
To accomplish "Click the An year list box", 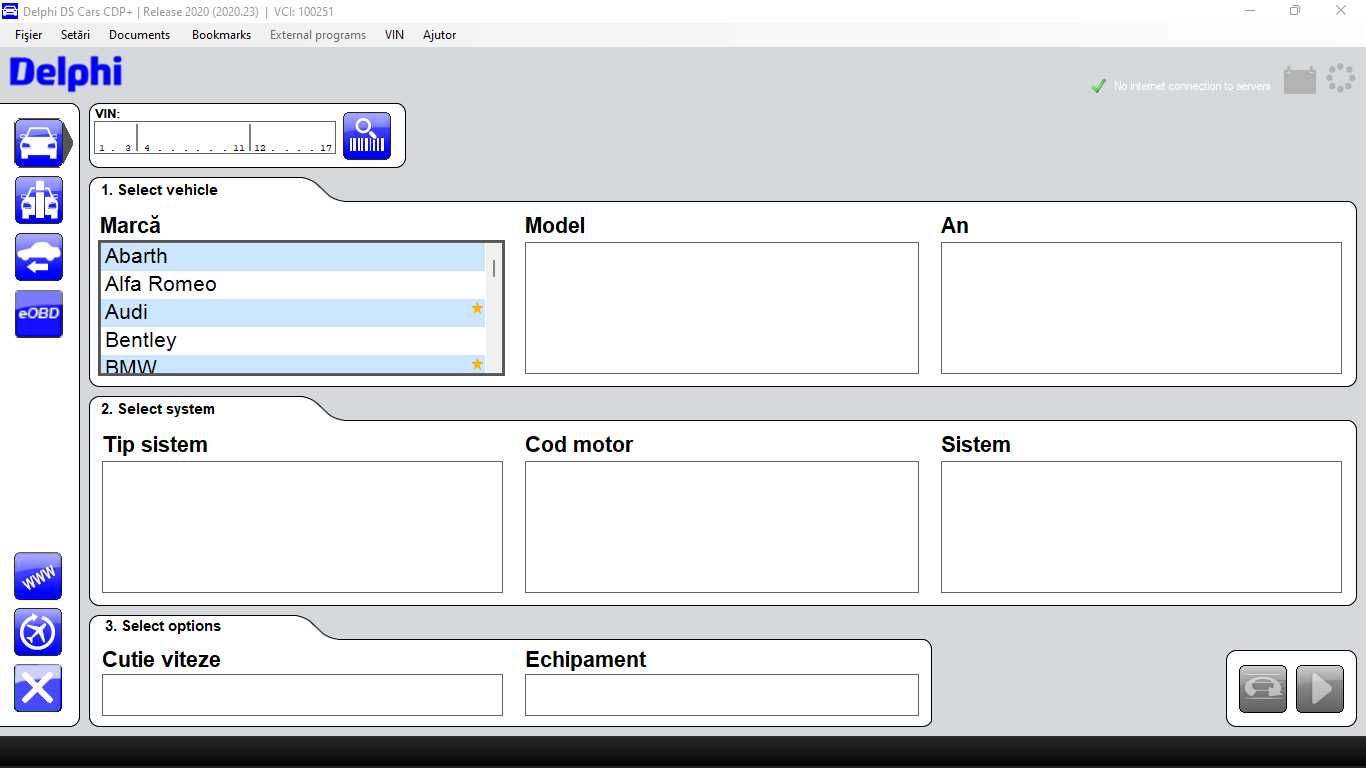I will point(1141,308).
